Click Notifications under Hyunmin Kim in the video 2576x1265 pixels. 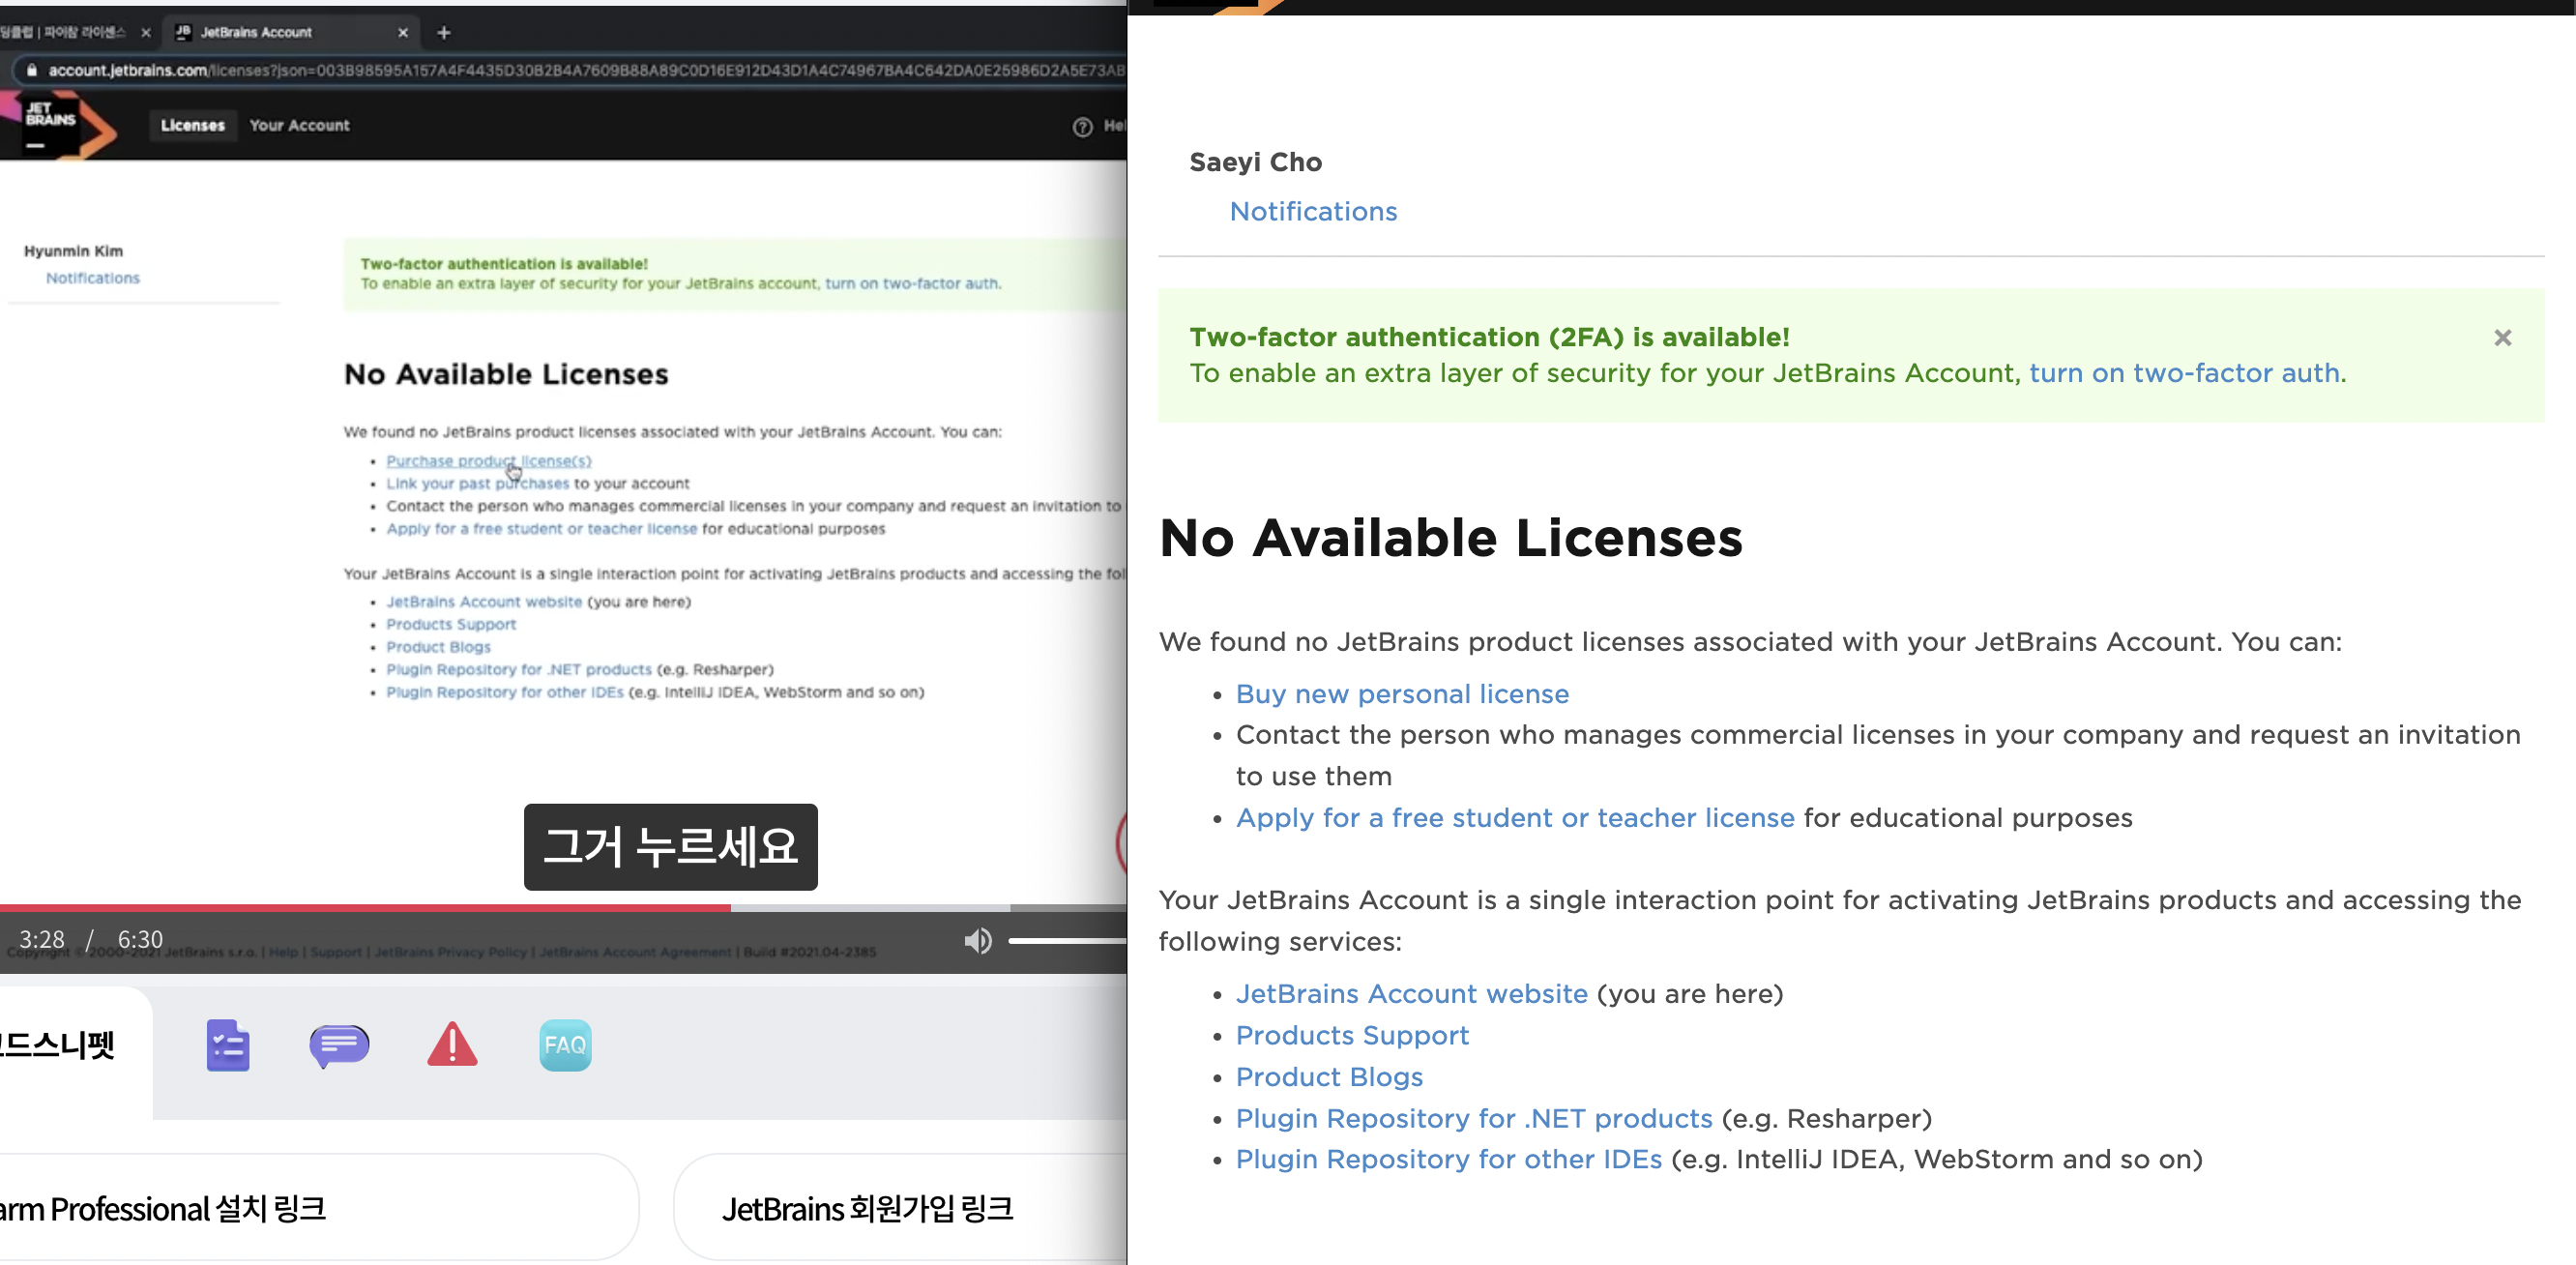pos(93,278)
